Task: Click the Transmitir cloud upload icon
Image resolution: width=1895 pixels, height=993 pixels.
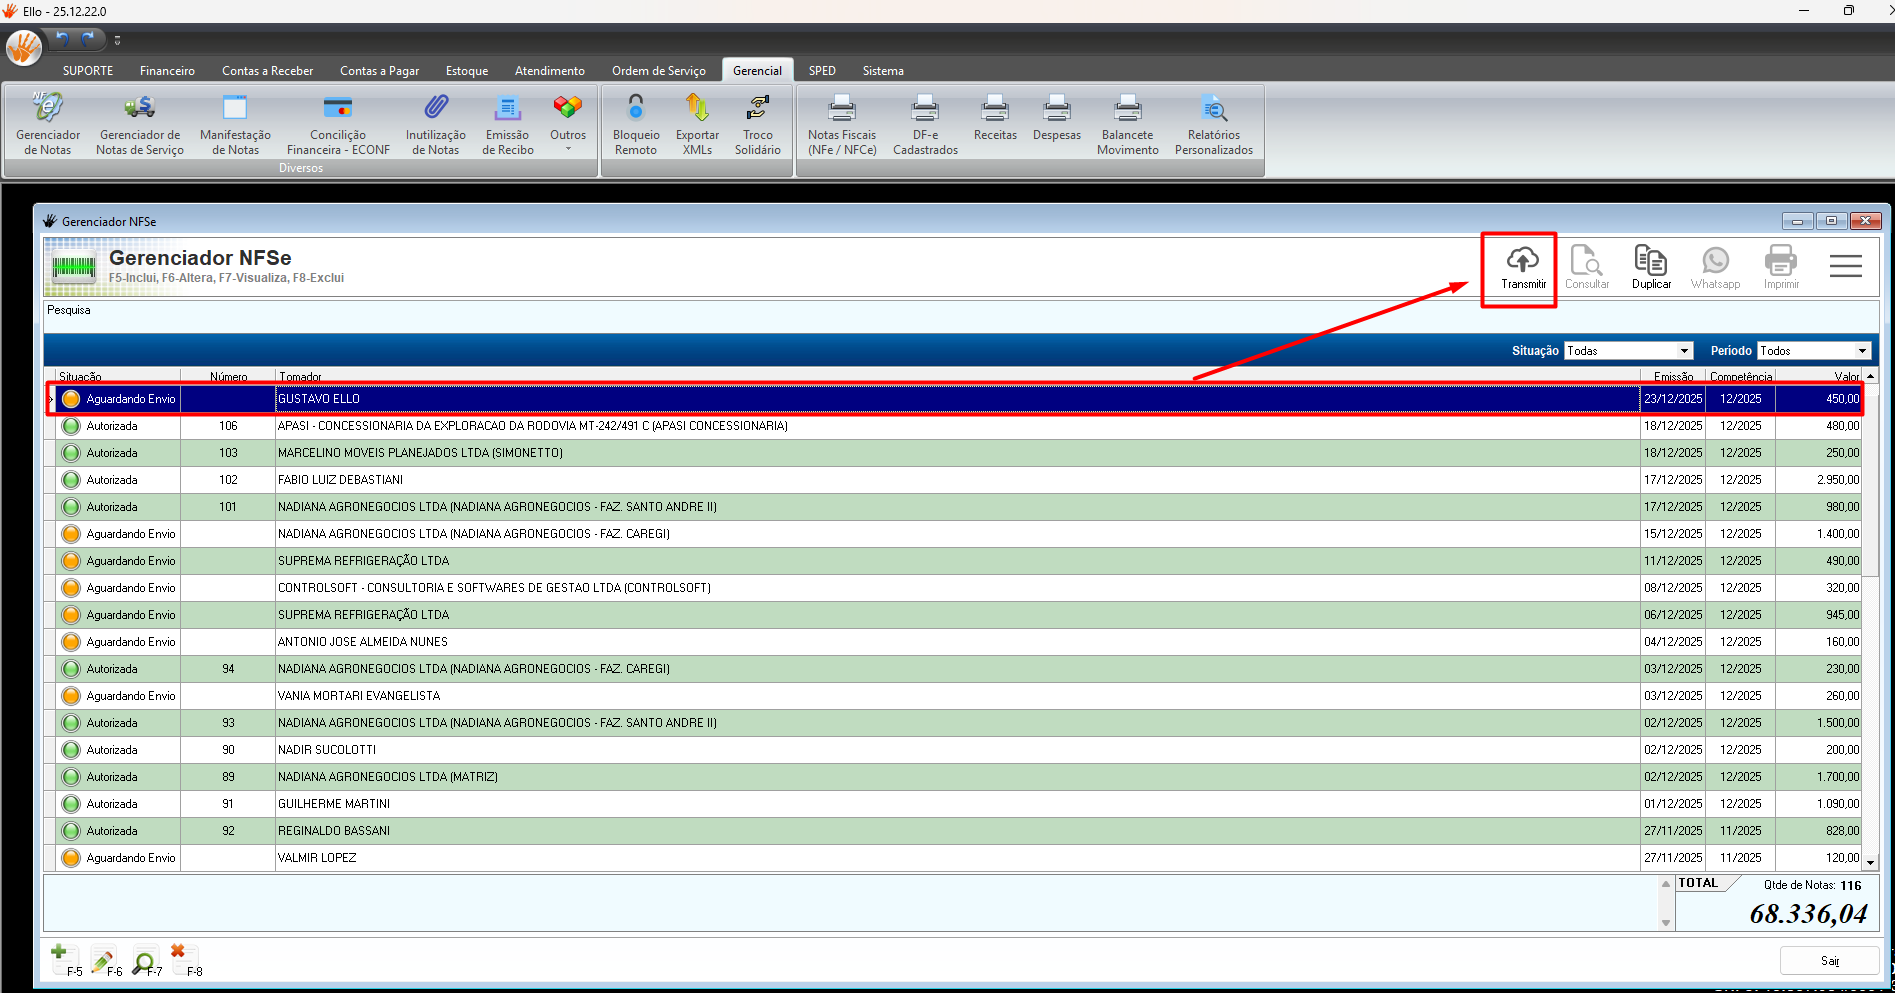Action: tap(1522, 262)
